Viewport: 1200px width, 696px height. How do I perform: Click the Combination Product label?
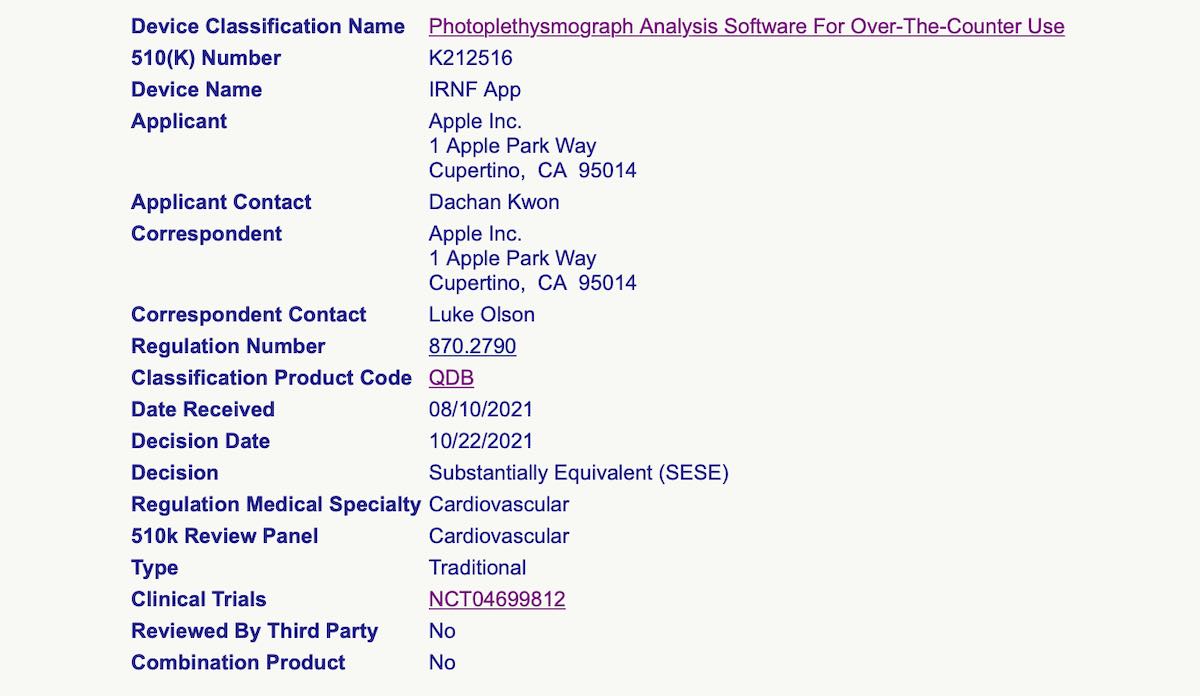click(x=238, y=662)
